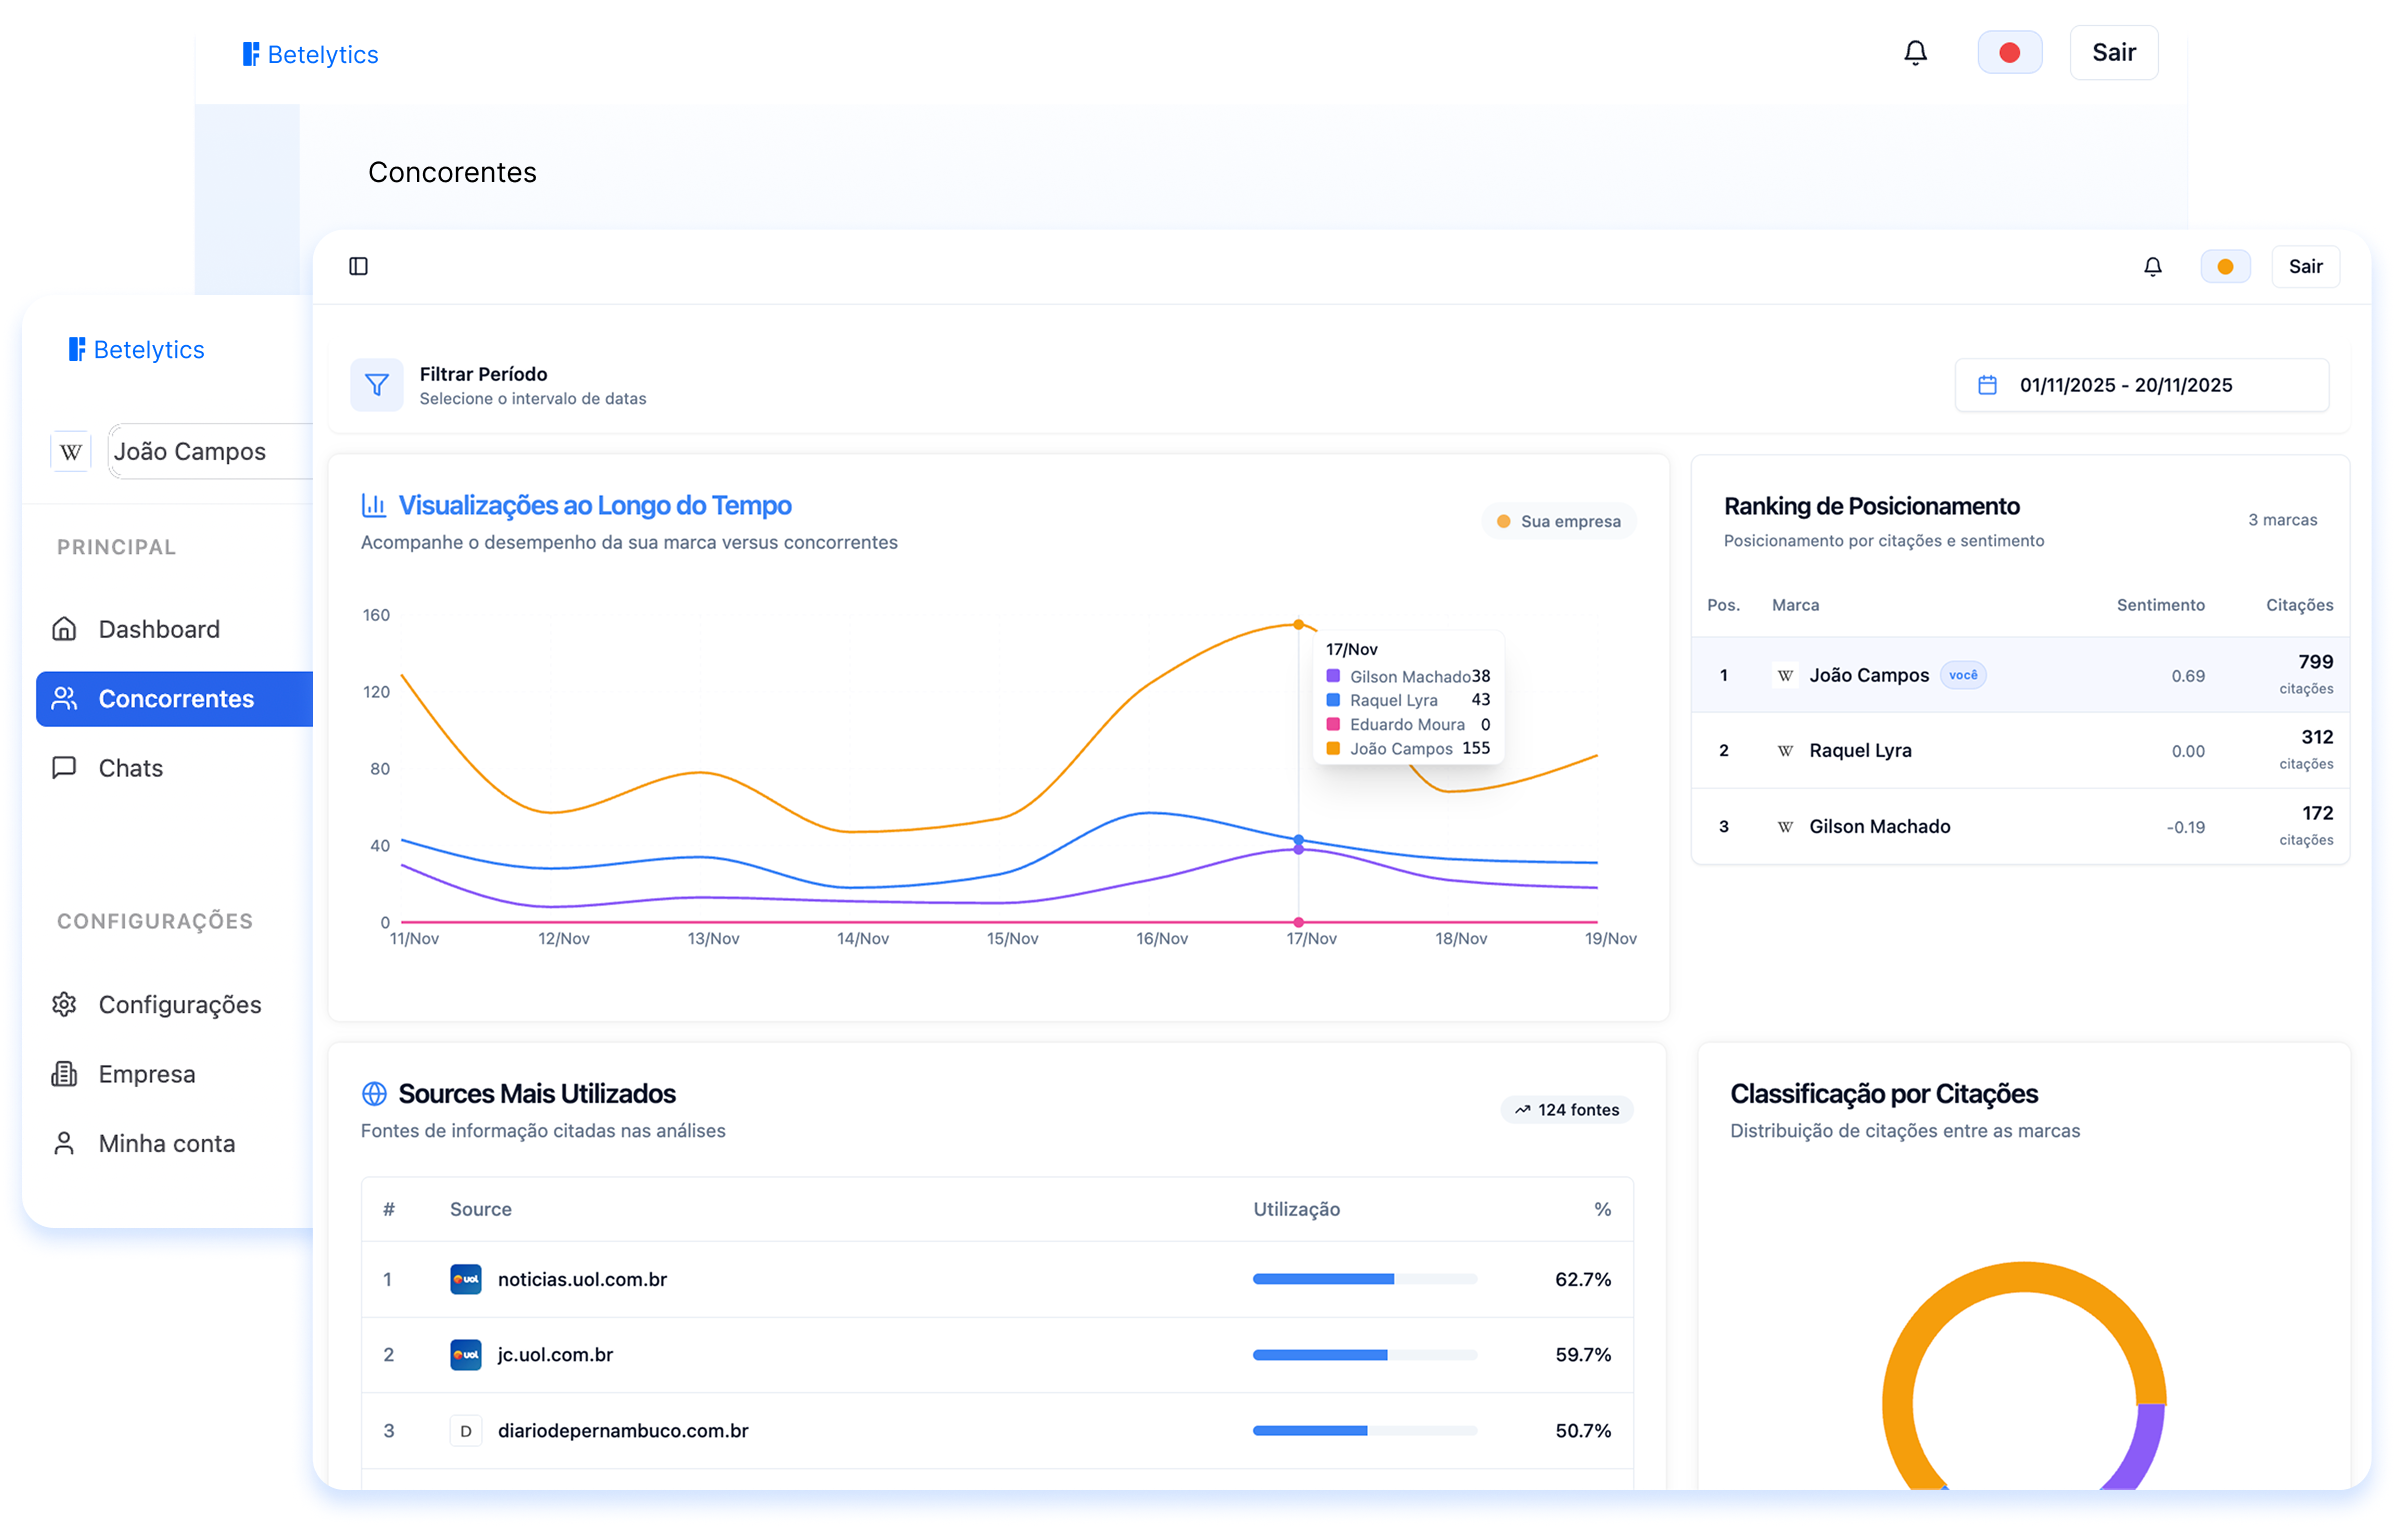Screen dimensions: 2396x1526
Task: Click the 17/Nov data point on the chart
Action: pyautogui.click(x=1298, y=623)
